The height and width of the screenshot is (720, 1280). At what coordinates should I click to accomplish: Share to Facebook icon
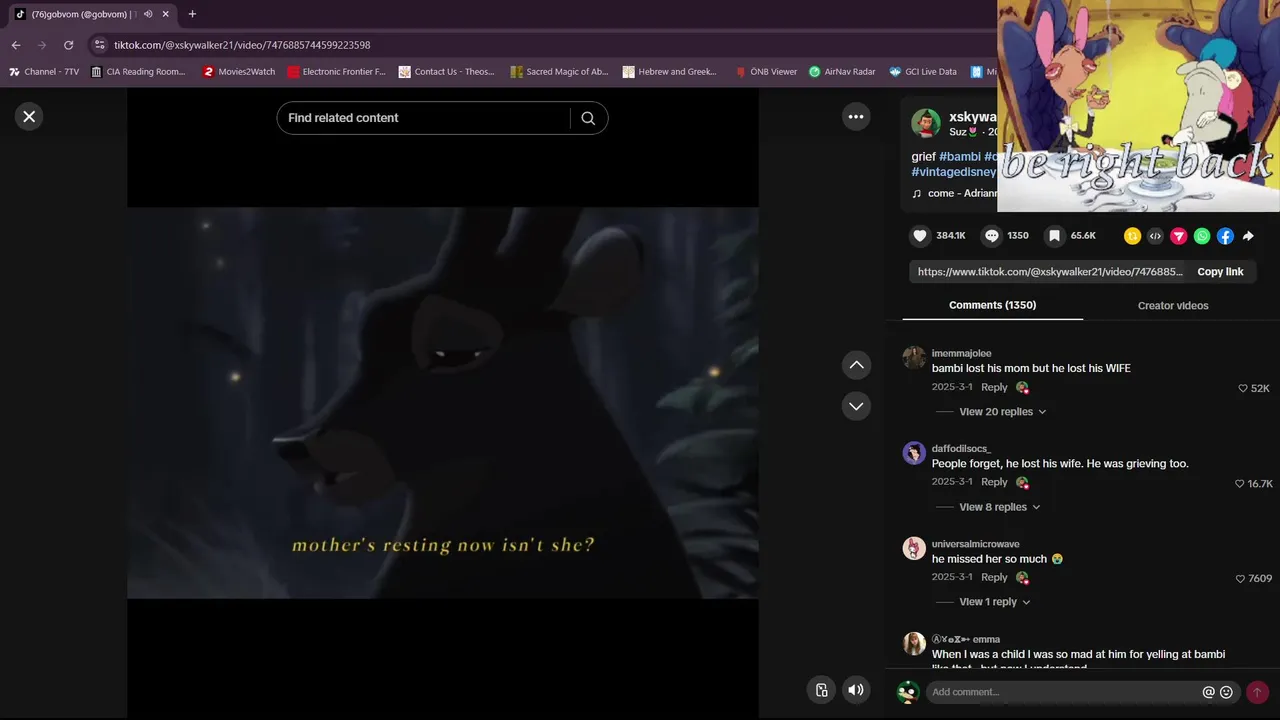click(x=1225, y=236)
